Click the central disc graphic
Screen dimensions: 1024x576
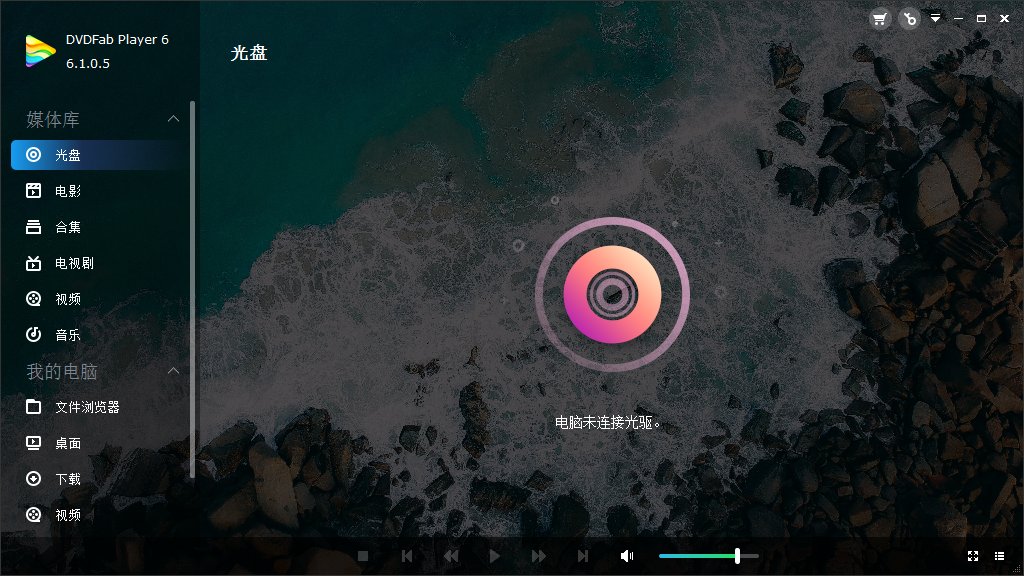[x=612, y=293]
